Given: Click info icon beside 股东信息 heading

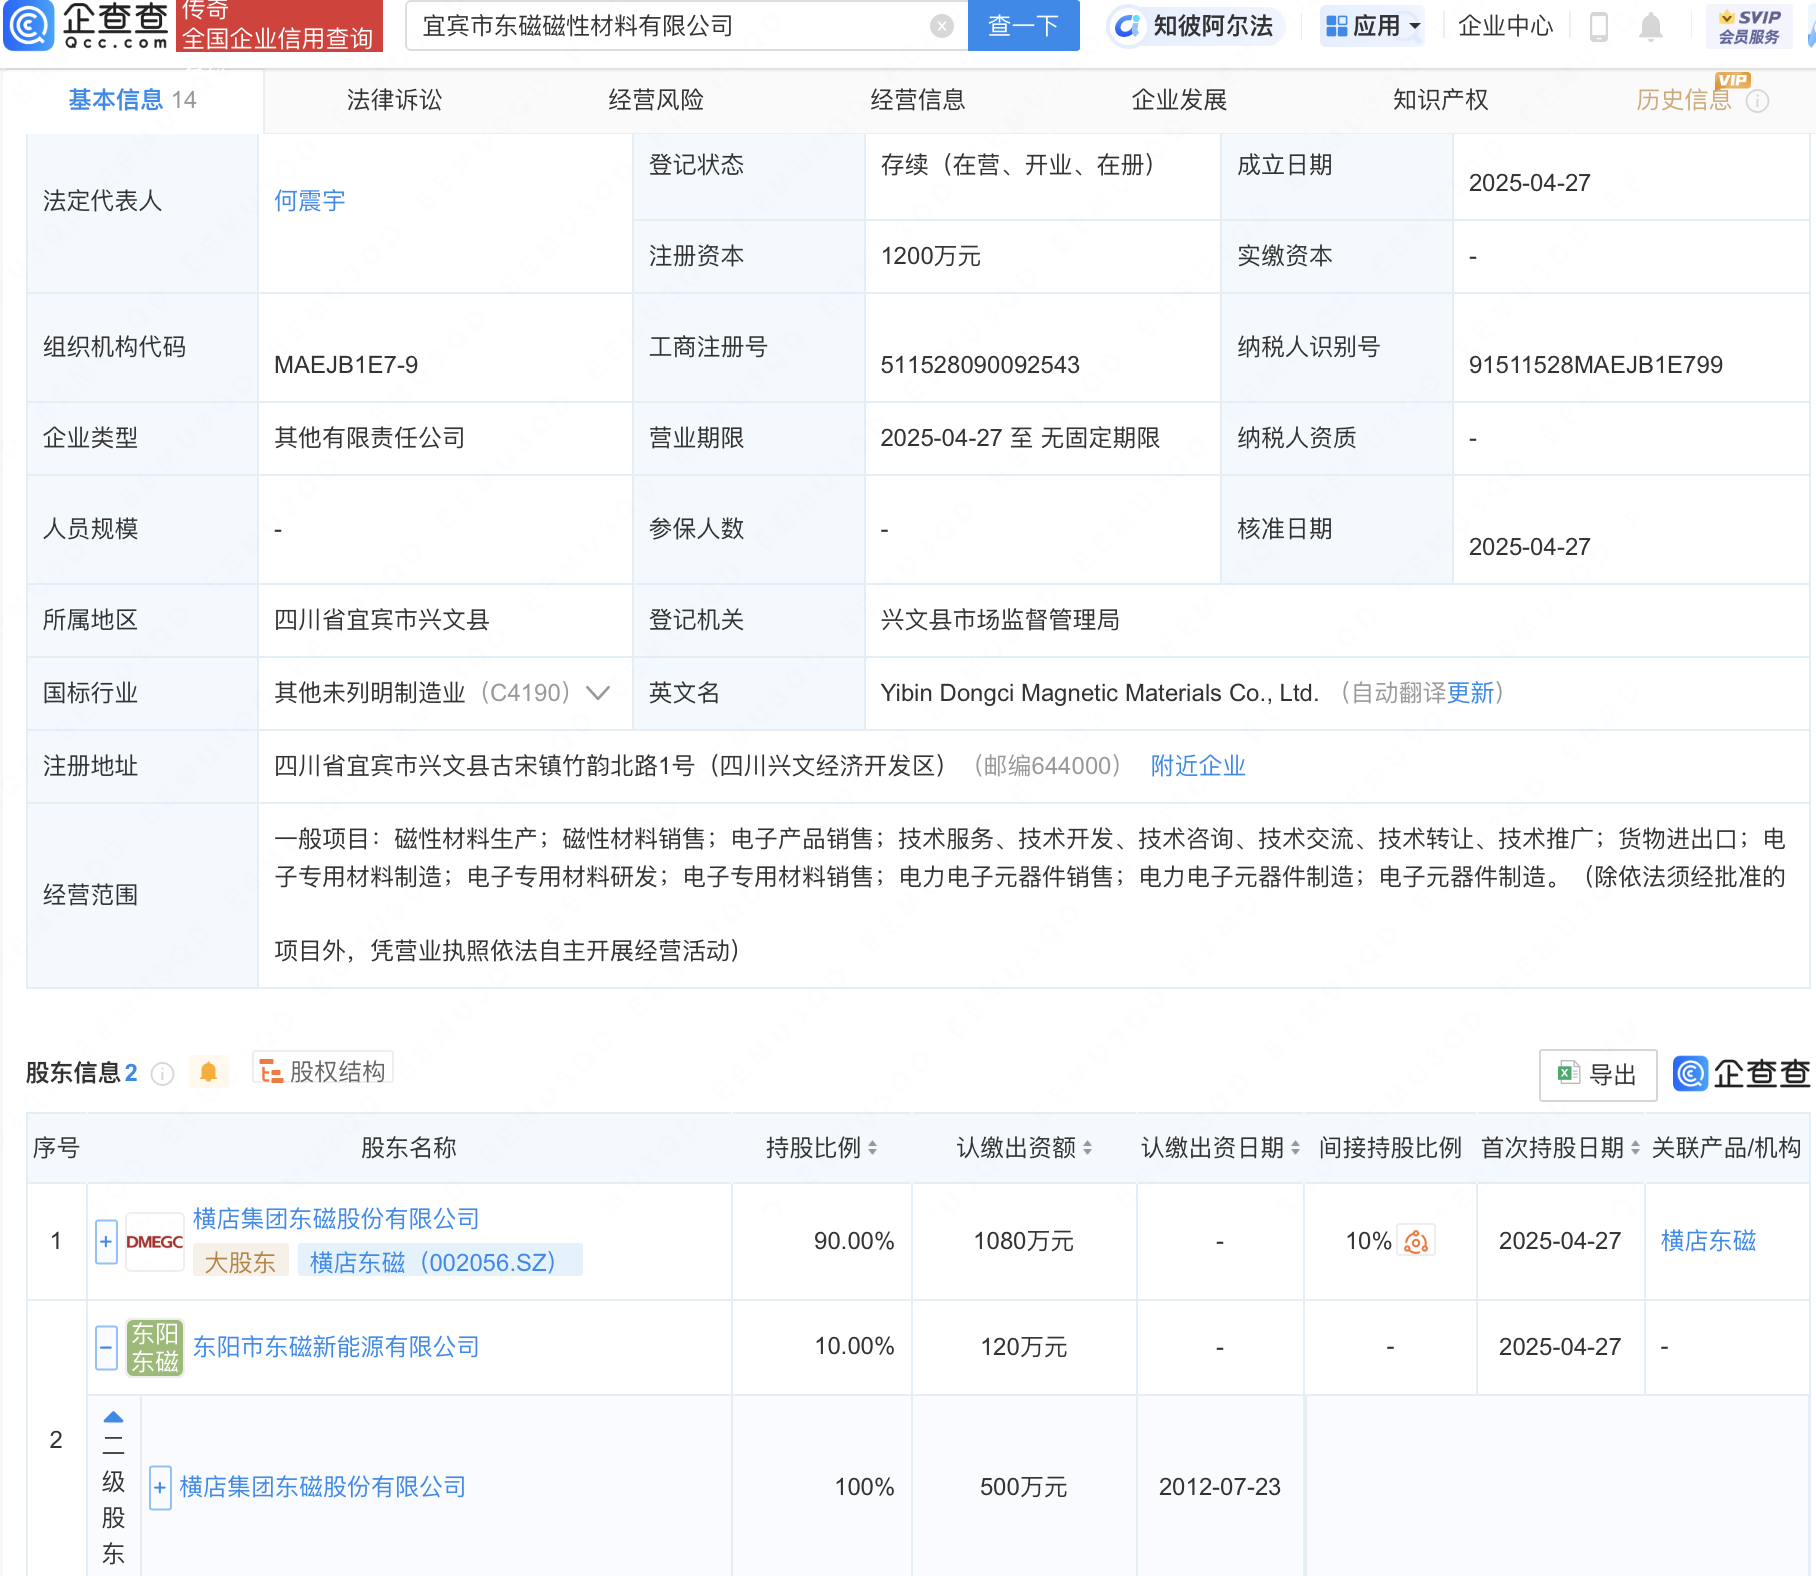Looking at the screenshot, I should click(162, 1074).
